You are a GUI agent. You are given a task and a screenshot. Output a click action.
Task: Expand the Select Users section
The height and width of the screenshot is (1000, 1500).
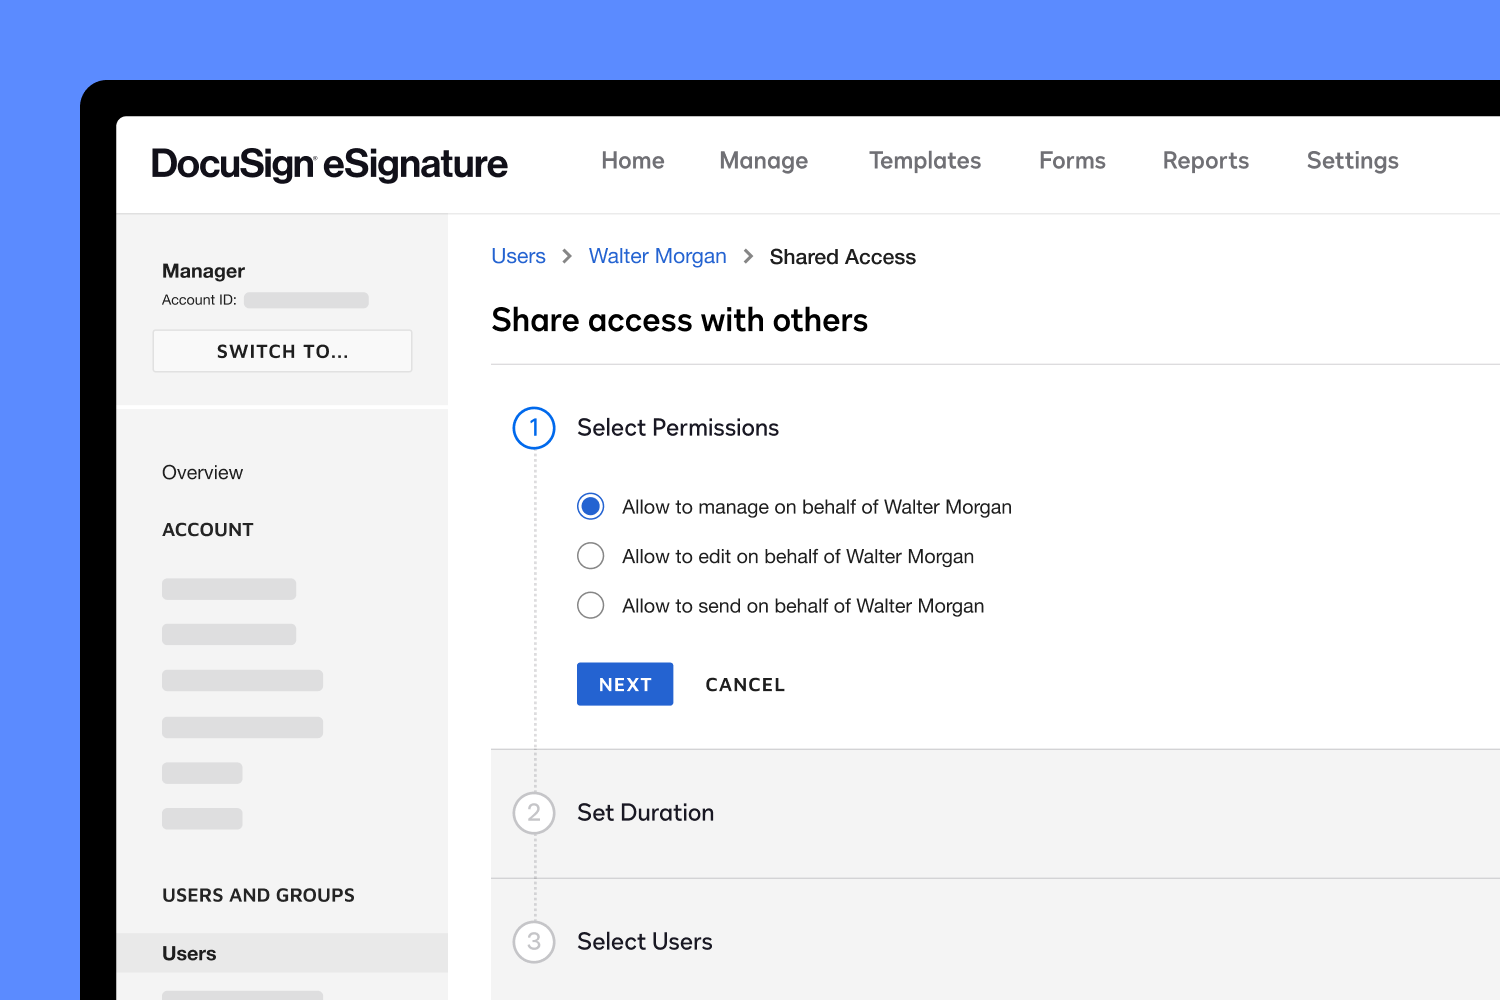pos(644,941)
